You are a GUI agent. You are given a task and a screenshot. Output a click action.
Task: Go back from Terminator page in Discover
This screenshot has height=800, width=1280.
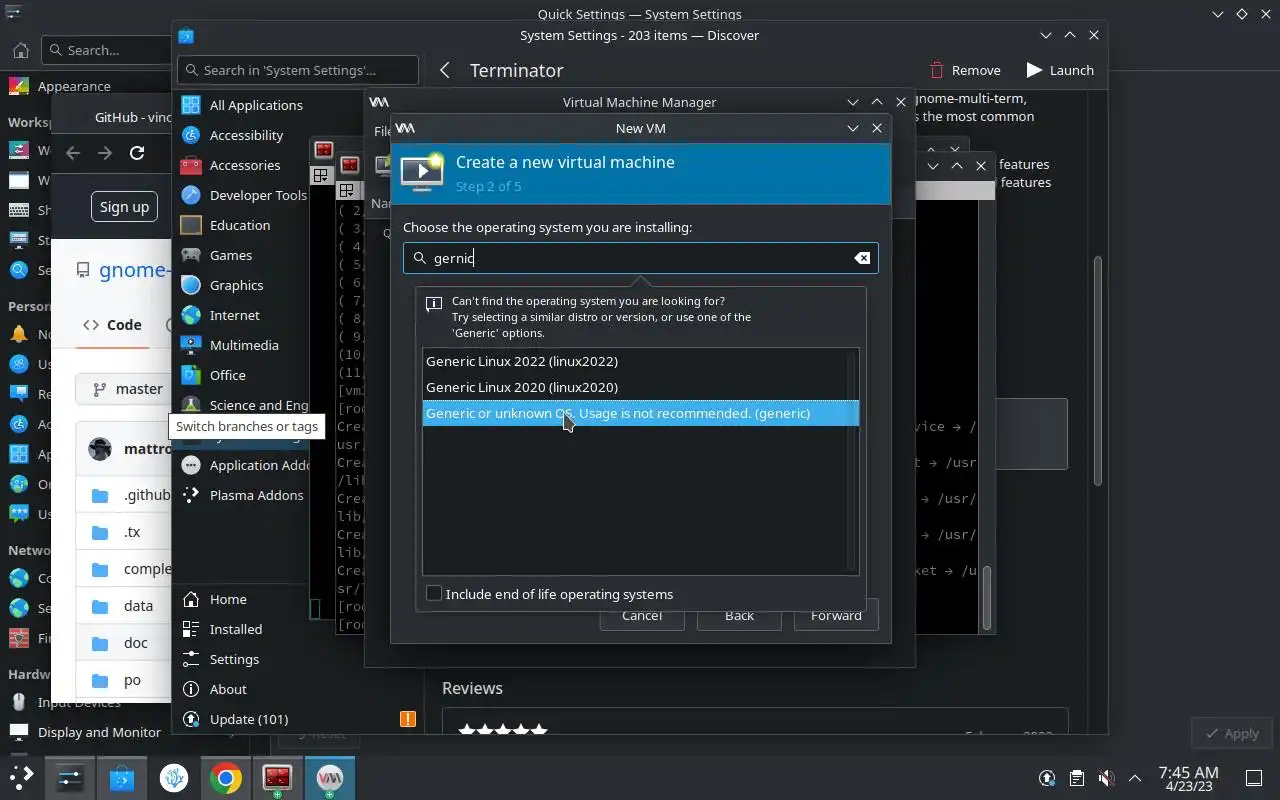coord(445,70)
